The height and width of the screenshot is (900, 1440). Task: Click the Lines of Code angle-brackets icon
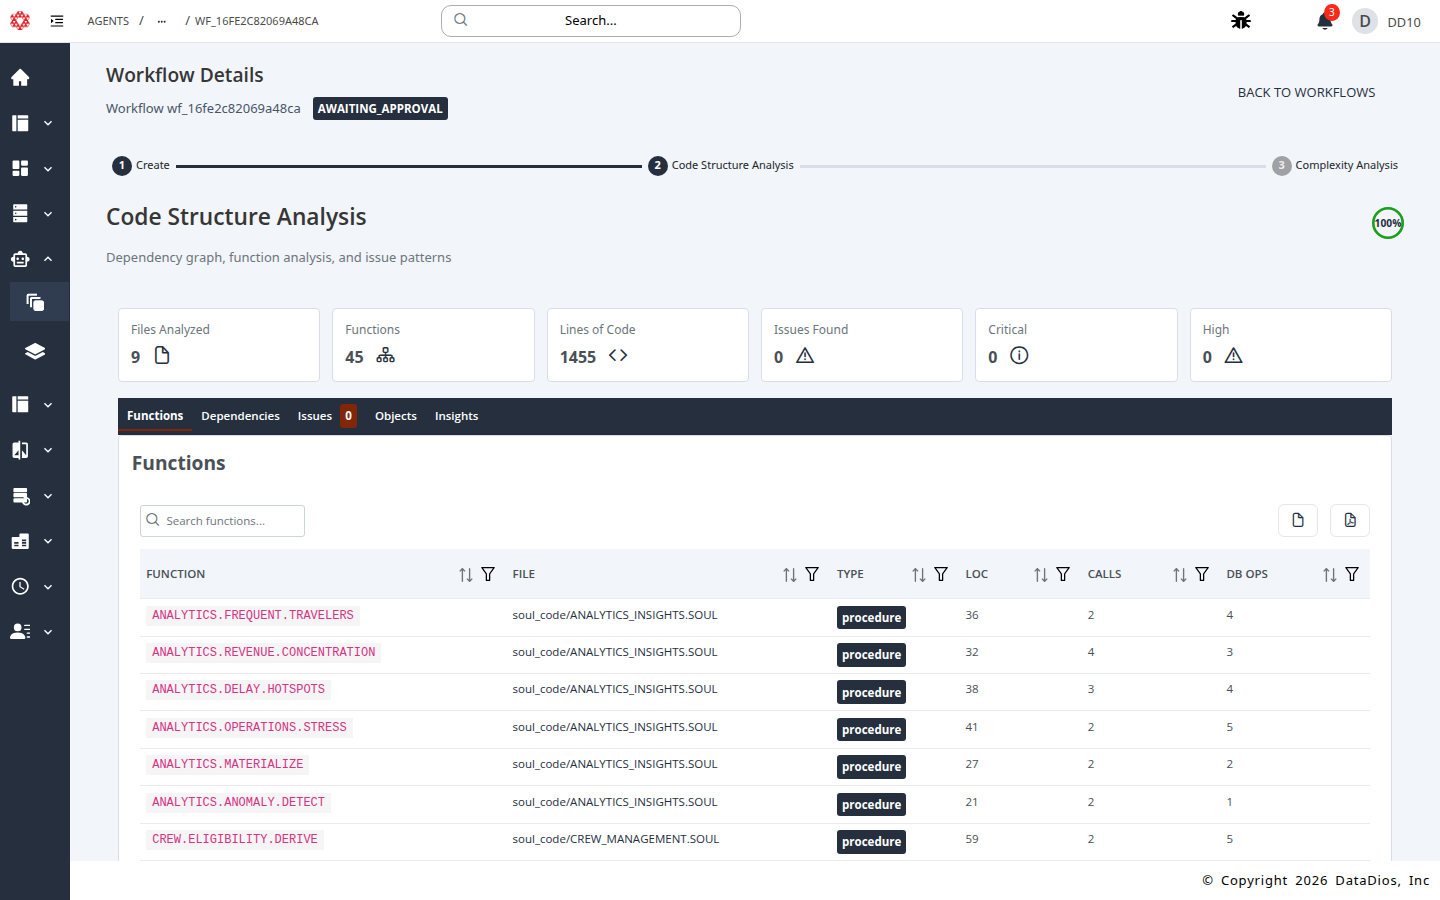[617, 355]
